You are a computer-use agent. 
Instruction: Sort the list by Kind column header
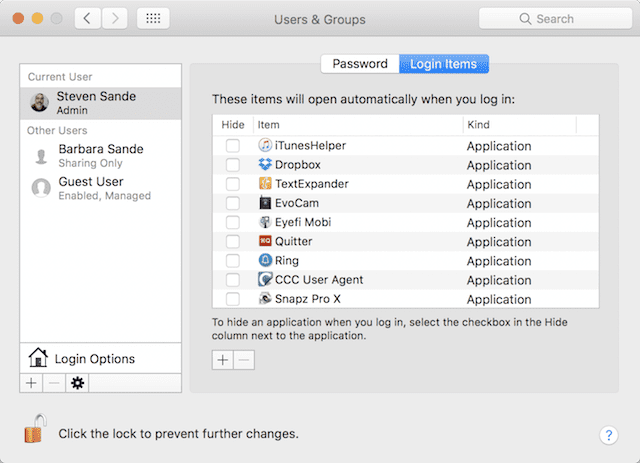click(x=518, y=124)
